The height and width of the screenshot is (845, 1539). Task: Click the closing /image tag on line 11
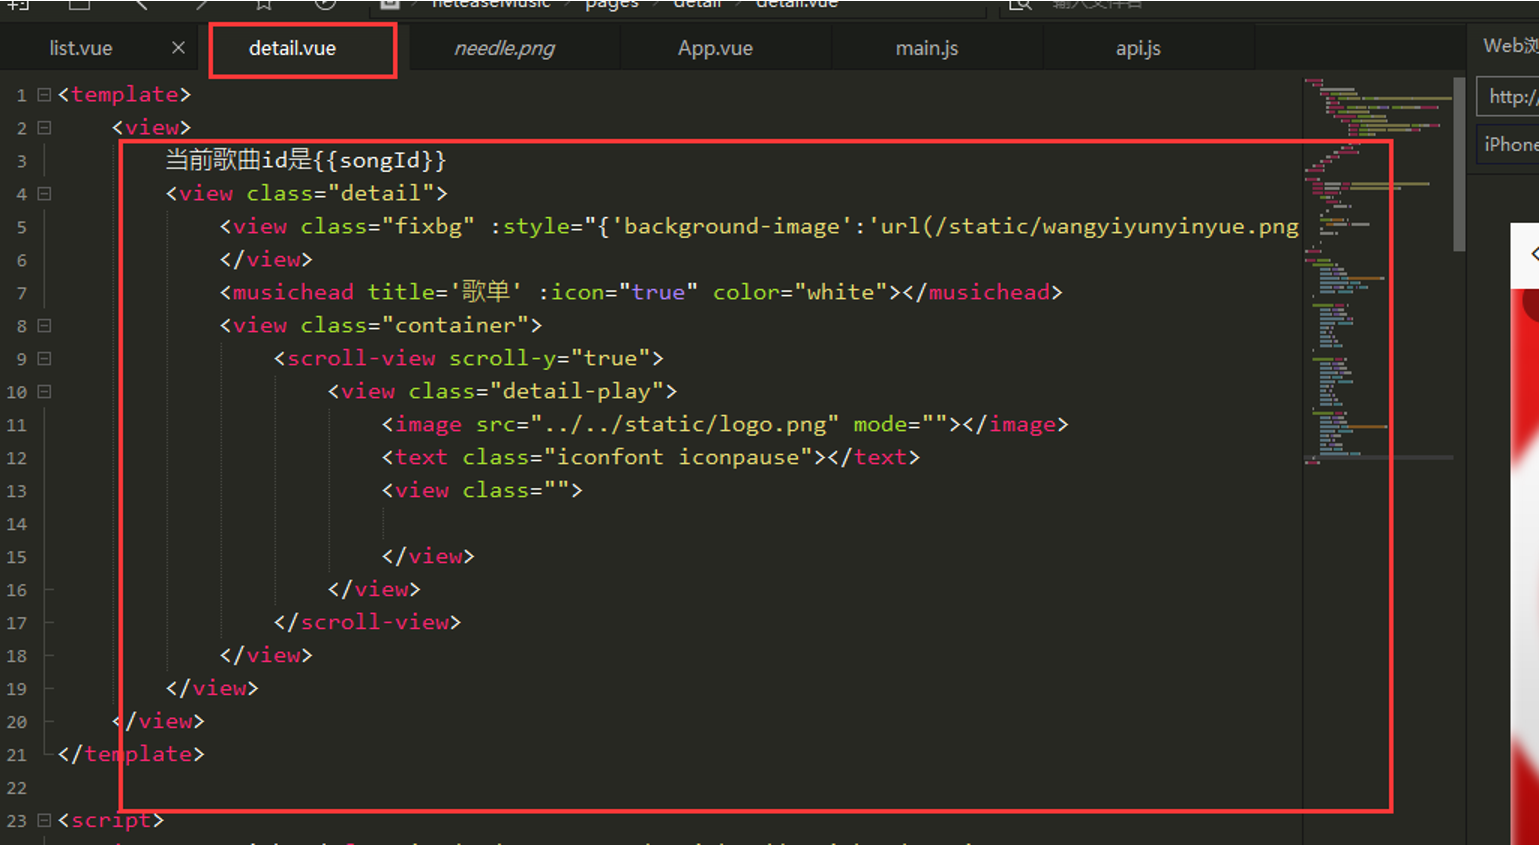pos(1015,424)
